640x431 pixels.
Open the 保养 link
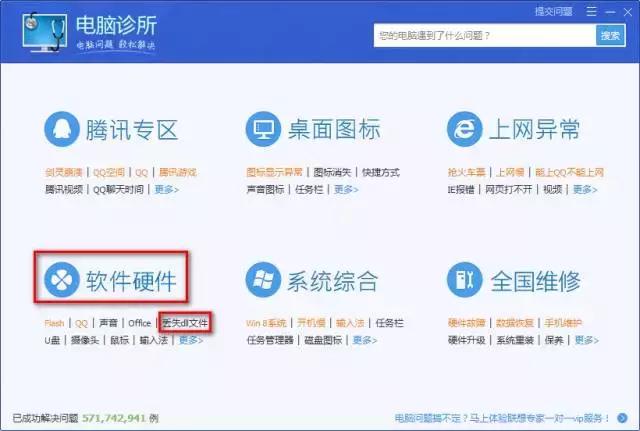click(x=554, y=340)
